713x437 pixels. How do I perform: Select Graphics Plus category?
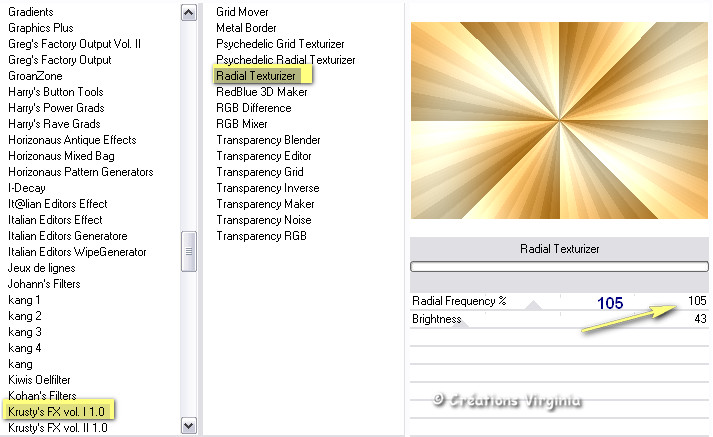tap(40, 28)
